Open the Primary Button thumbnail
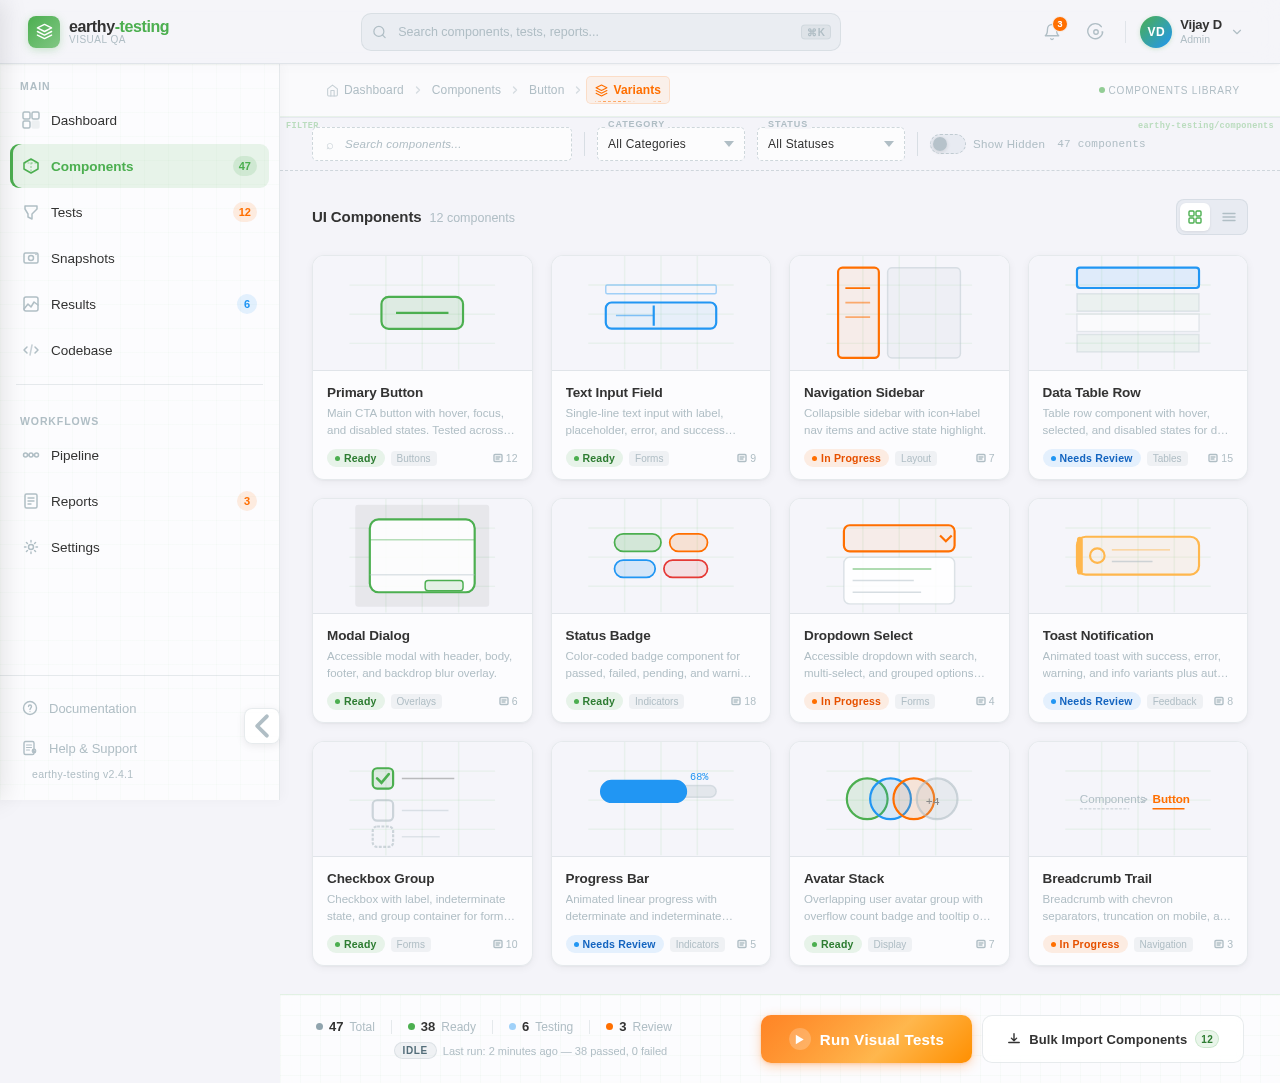This screenshot has height=1083, width=1280. (x=422, y=313)
